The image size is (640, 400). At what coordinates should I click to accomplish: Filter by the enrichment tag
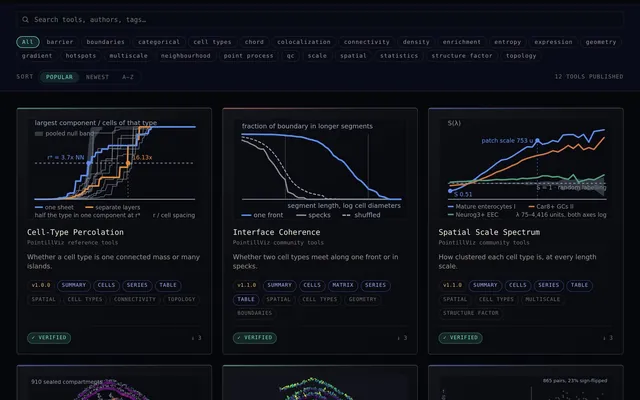click(462, 42)
